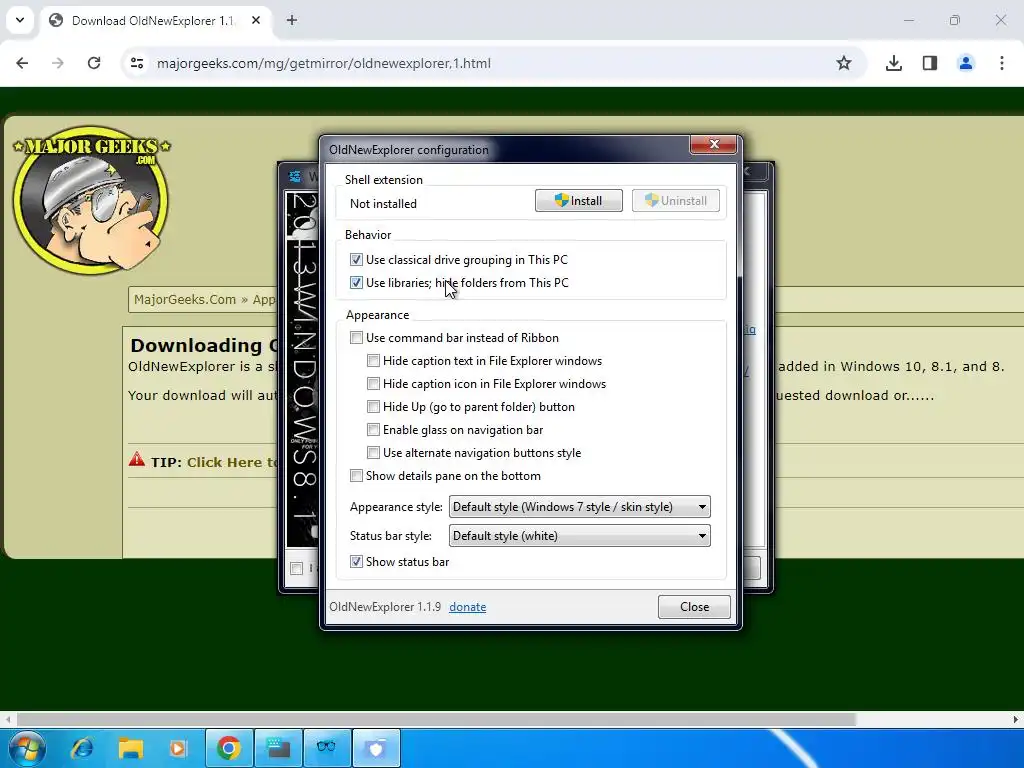Click the donate link in OldNewExplorer
Image resolution: width=1024 pixels, height=768 pixels.
tap(468, 607)
